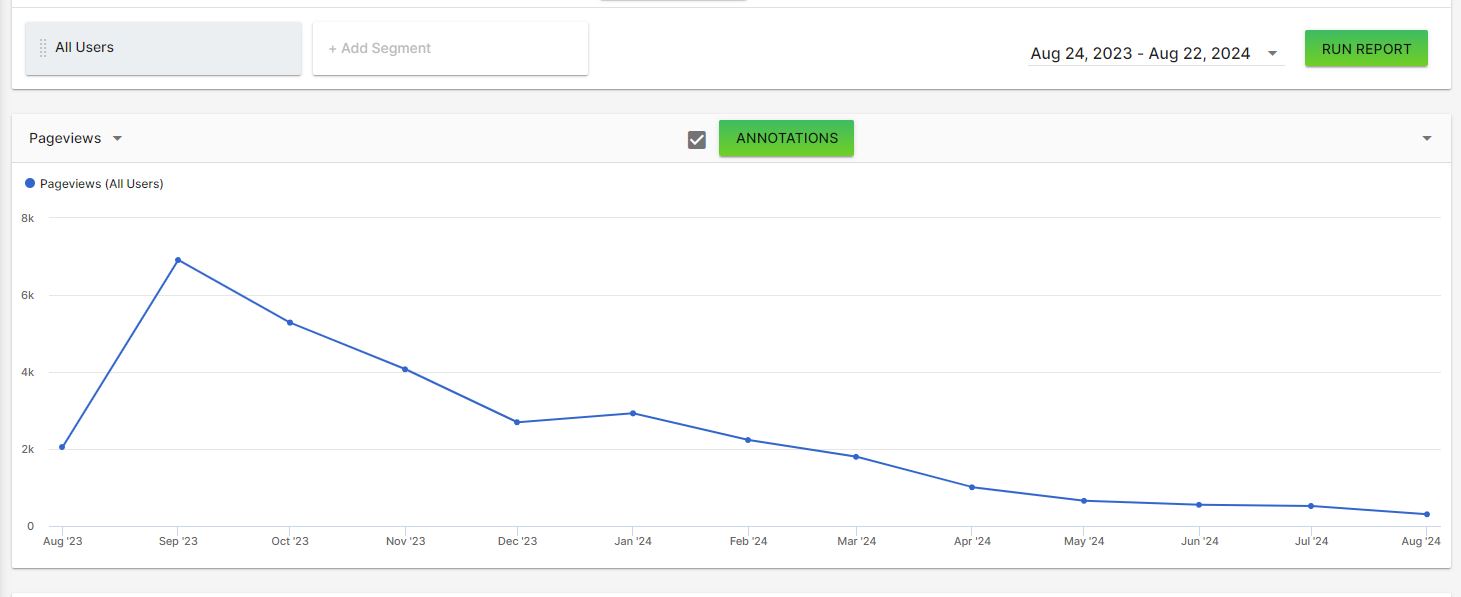
Task: Click the Sep '23 peak data point
Action: [x=178, y=260]
